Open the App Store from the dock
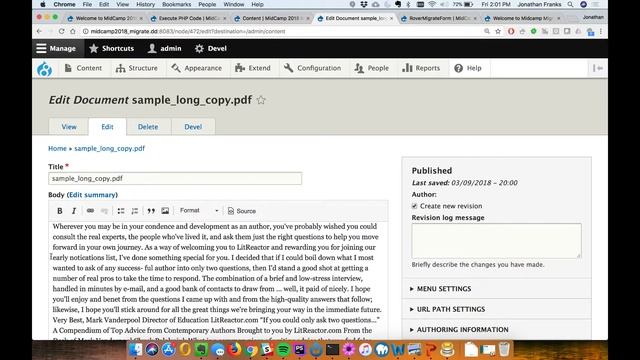The image size is (640, 360). 168,349
